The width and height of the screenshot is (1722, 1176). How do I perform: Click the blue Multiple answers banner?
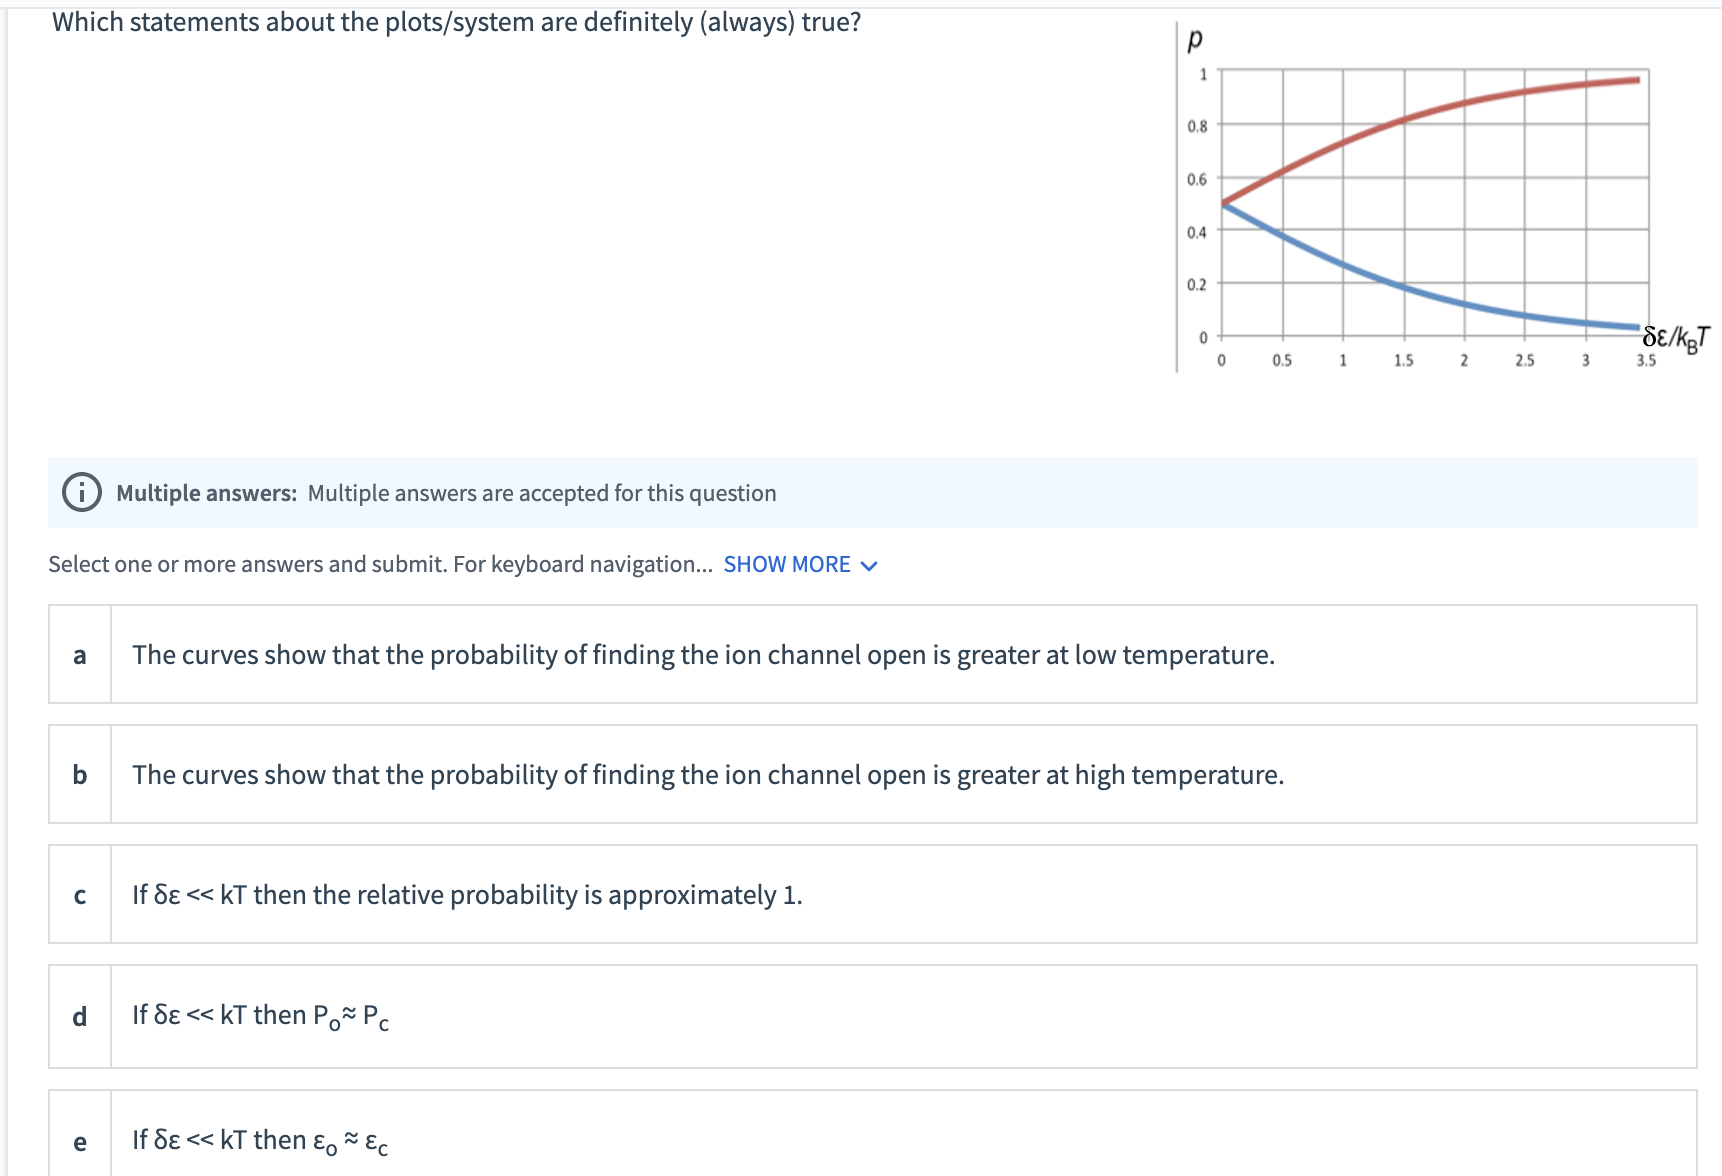870,492
